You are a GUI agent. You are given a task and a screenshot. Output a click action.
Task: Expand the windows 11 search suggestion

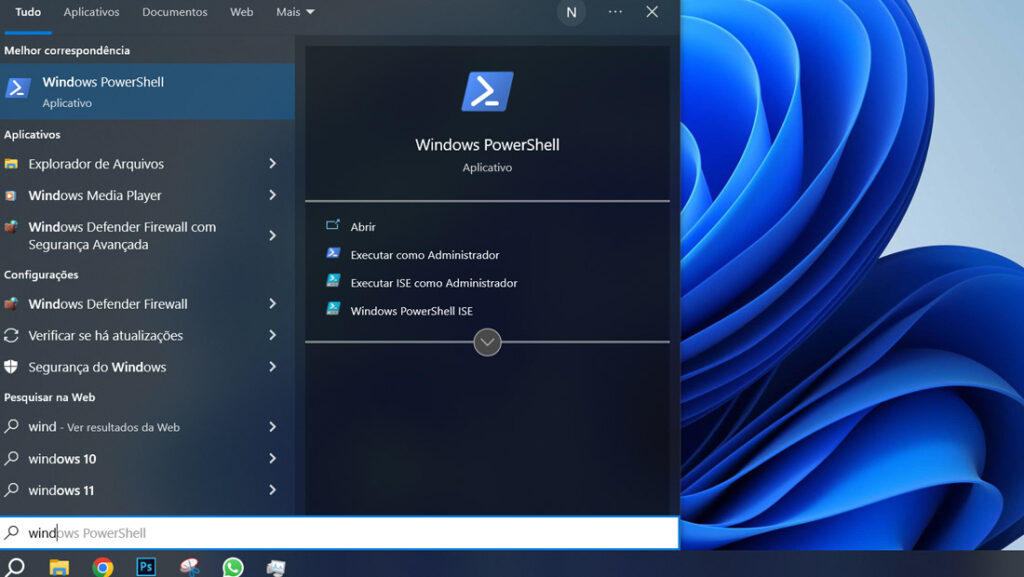(272, 490)
